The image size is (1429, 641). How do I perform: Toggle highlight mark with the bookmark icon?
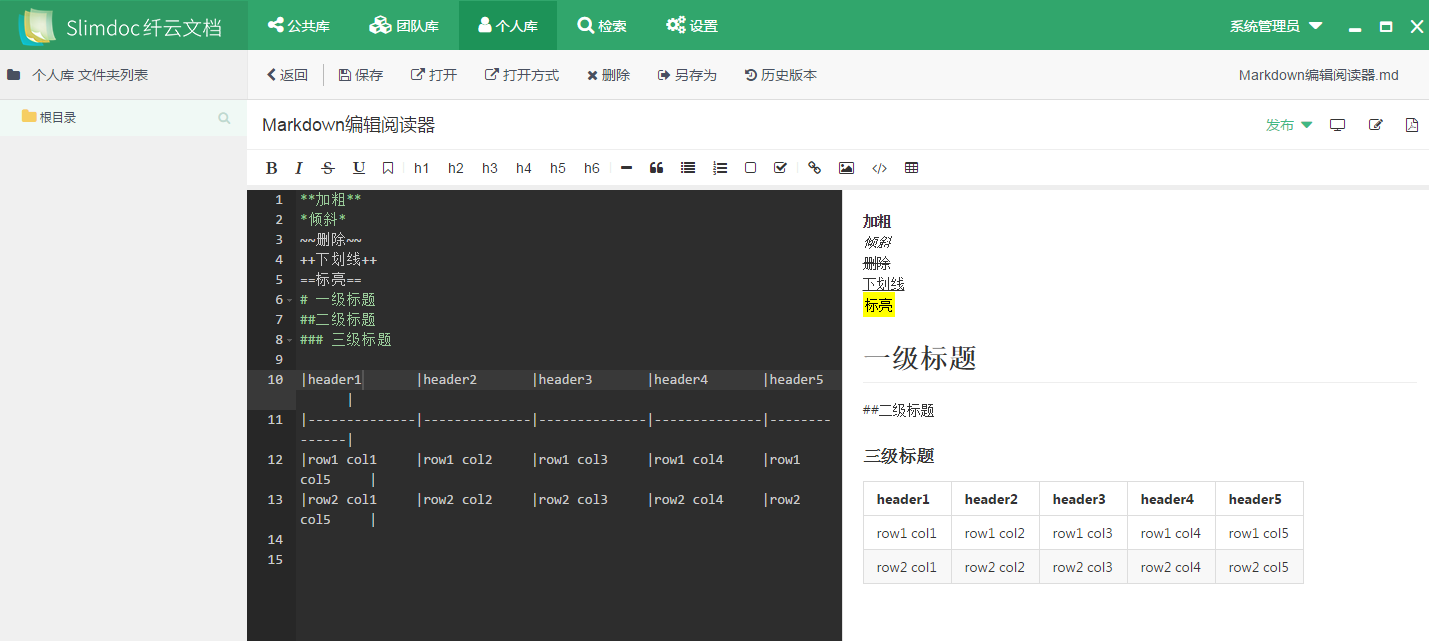pyautogui.click(x=388, y=168)
